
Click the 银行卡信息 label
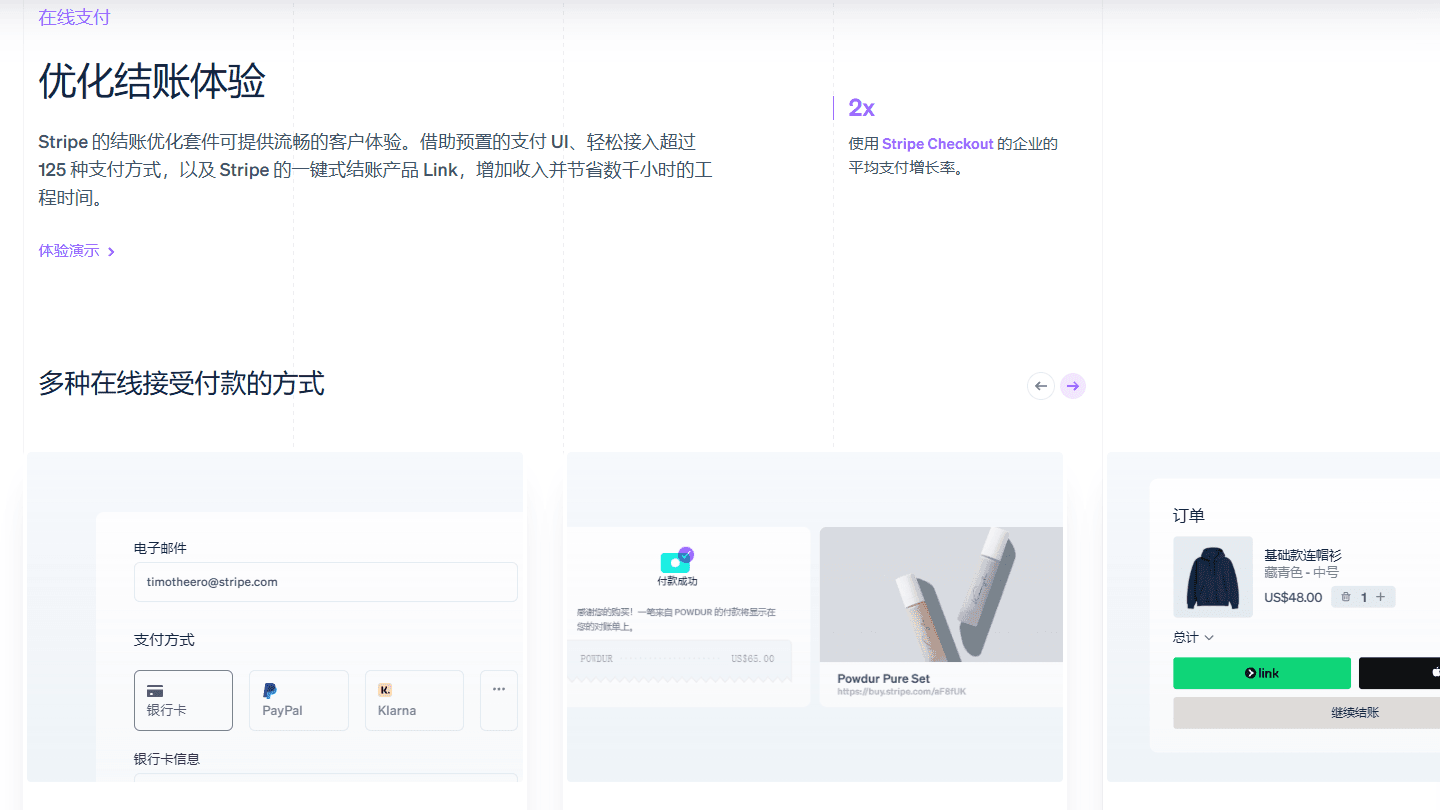[167, 759]
